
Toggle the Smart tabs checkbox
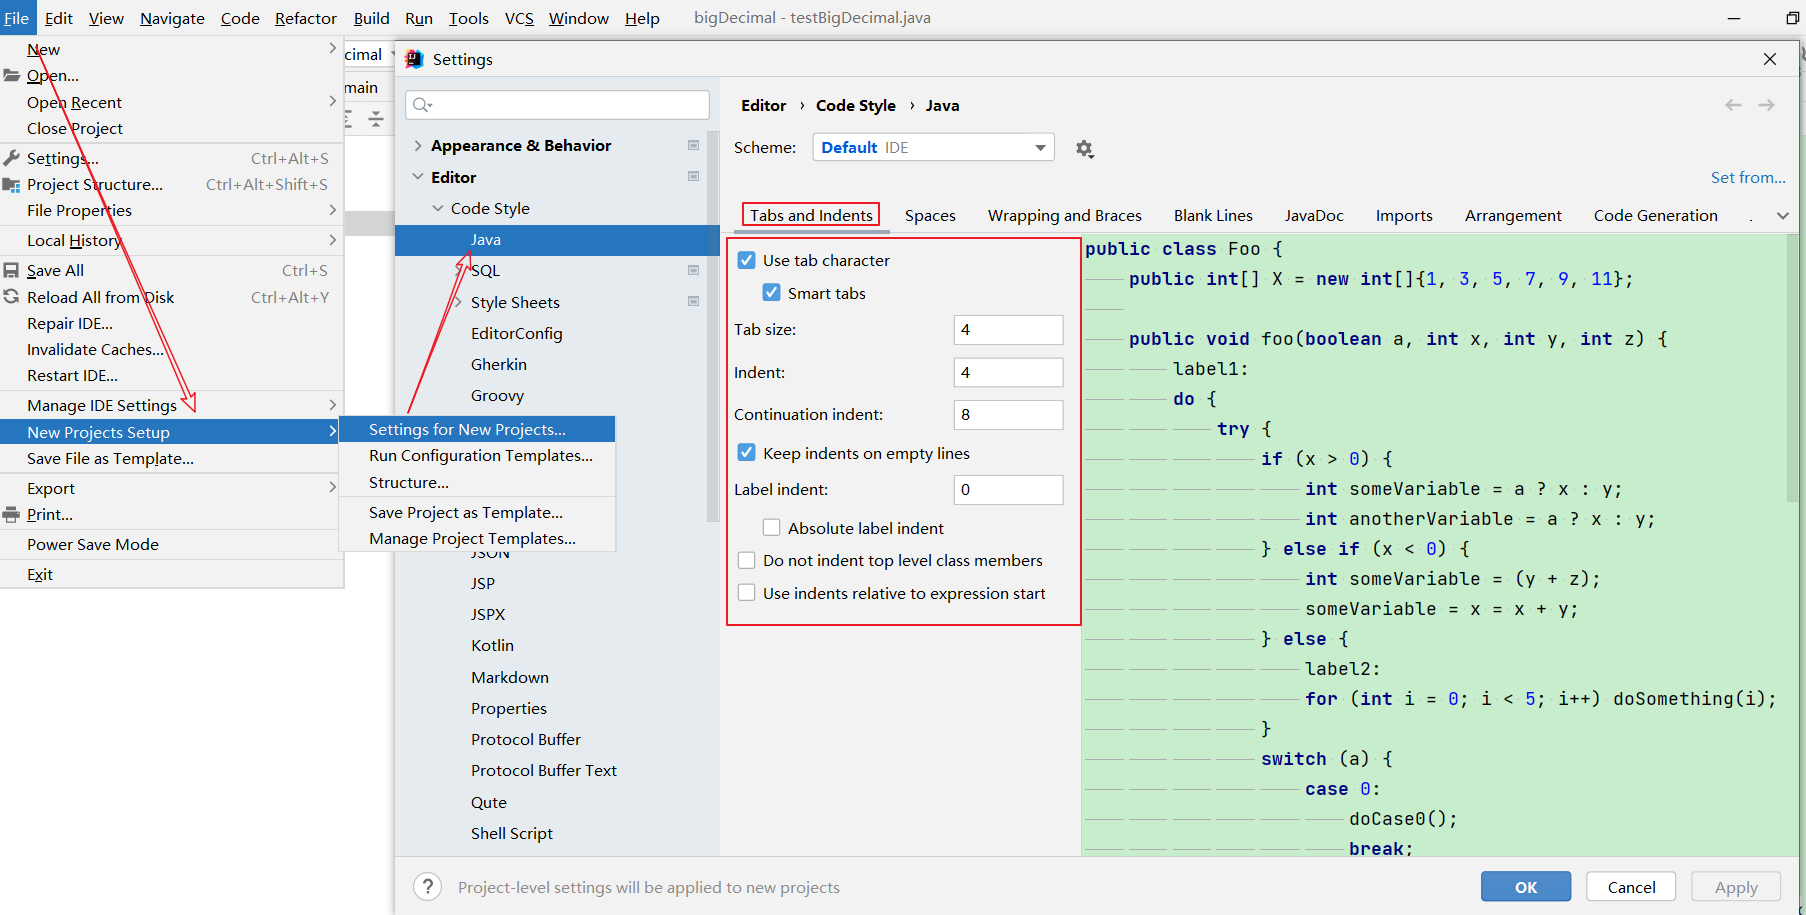coord(772,293)
